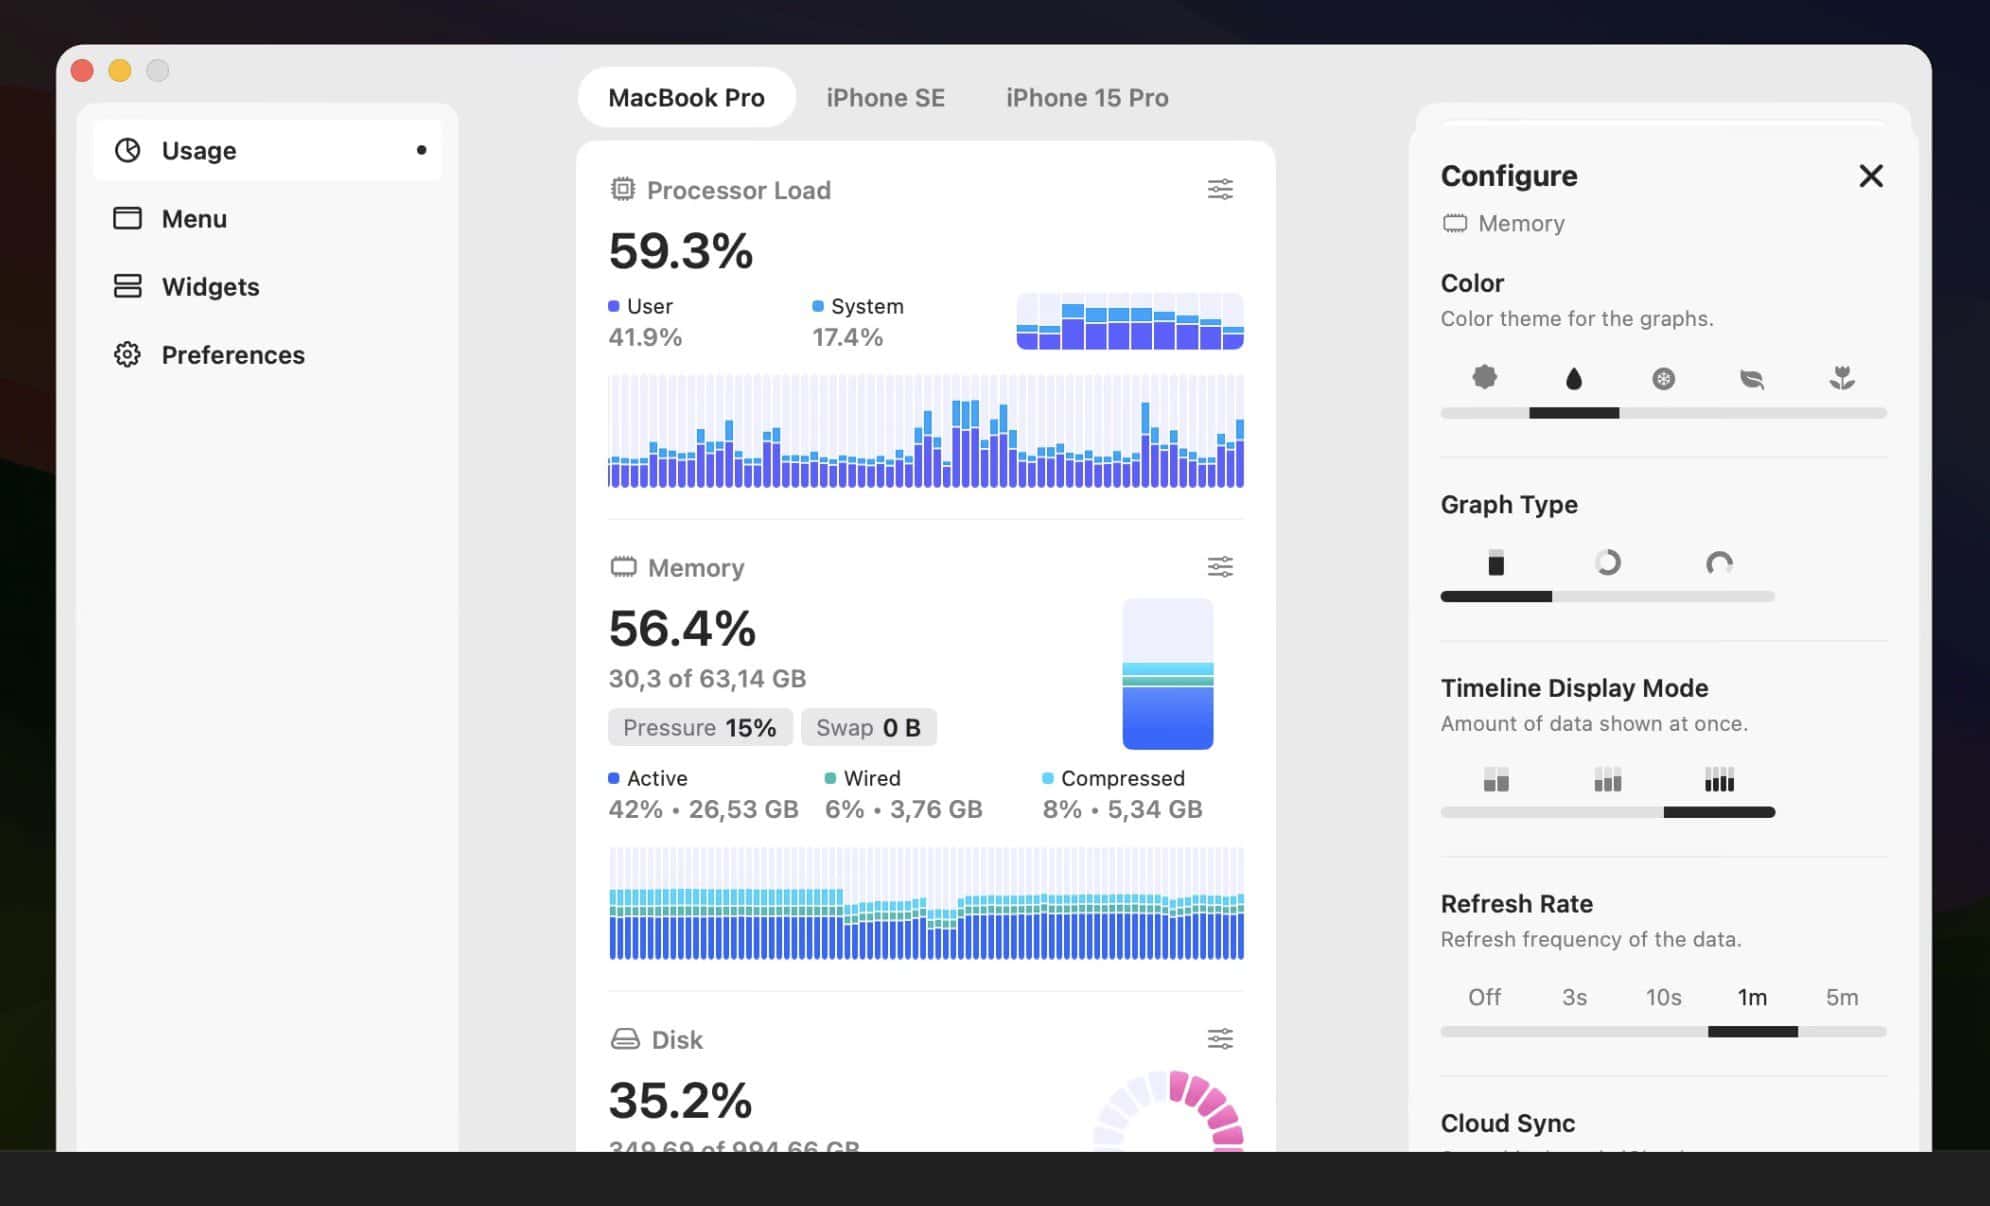Image resolution: width=1990 pixels, height=1206 pixels.
Task: Click the User 41.9% legend
Action: [645, 321]
